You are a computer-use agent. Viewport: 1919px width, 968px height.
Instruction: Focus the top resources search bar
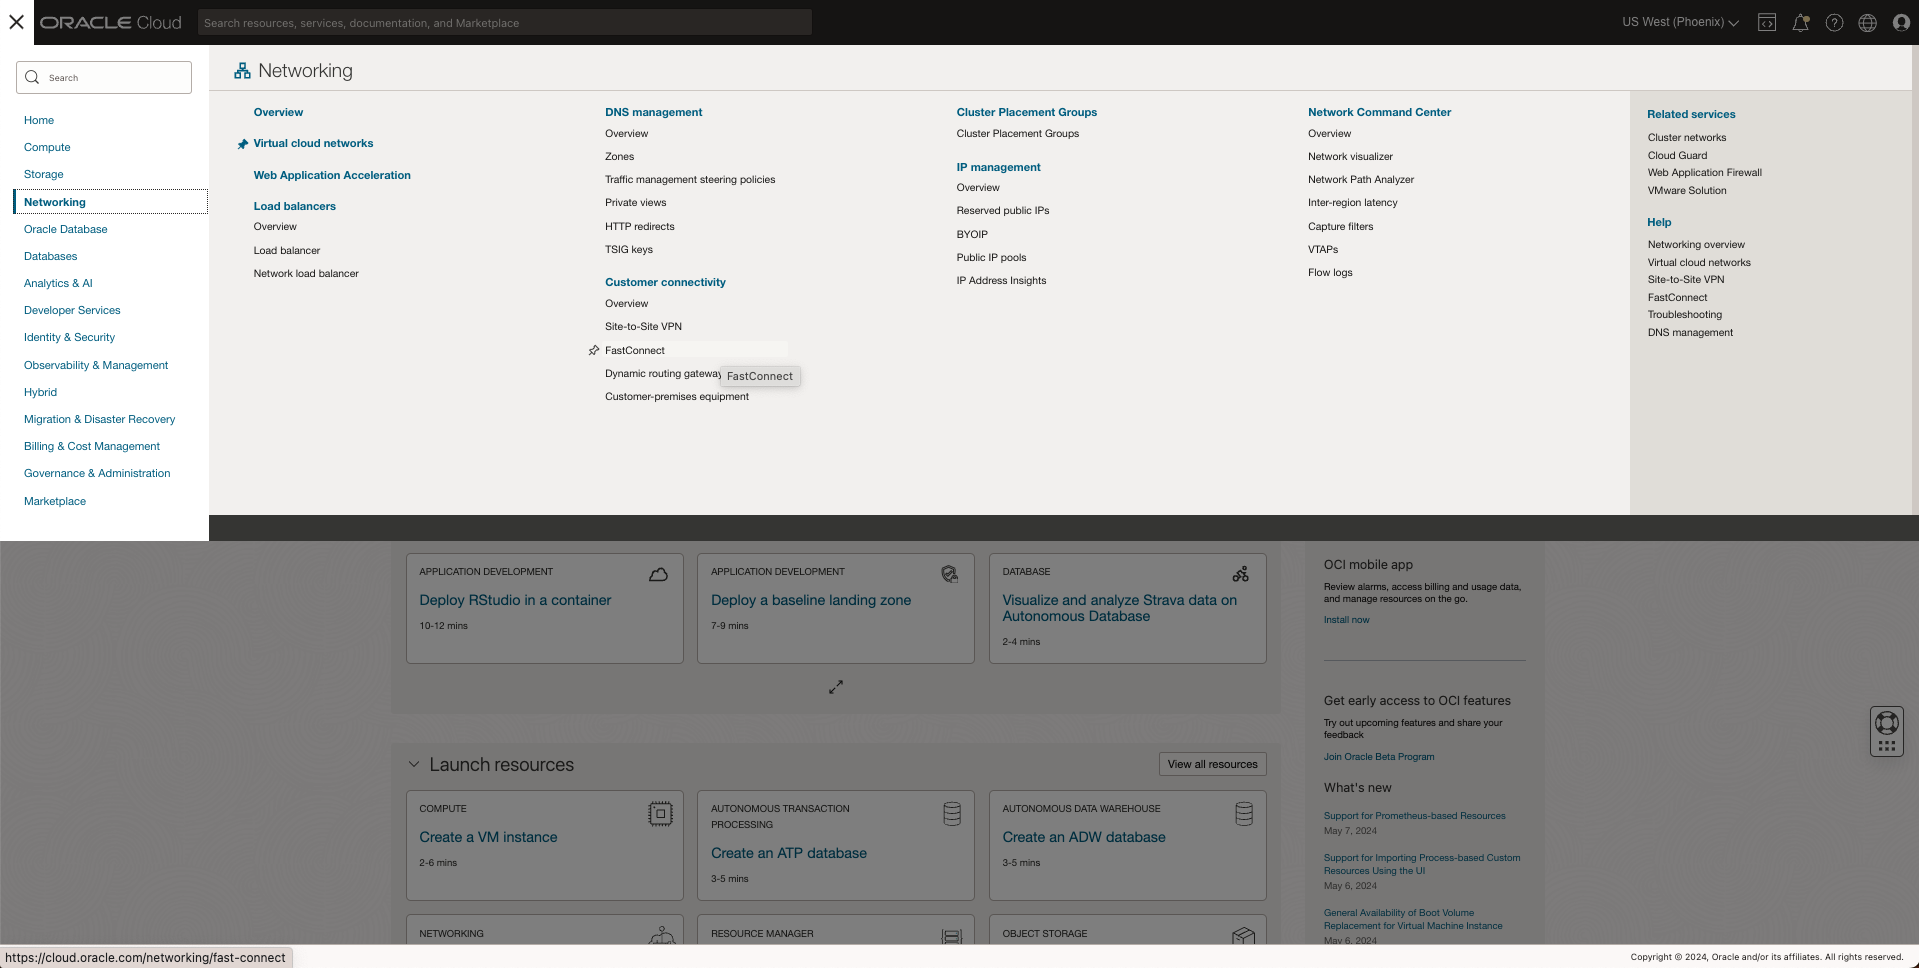504,23
